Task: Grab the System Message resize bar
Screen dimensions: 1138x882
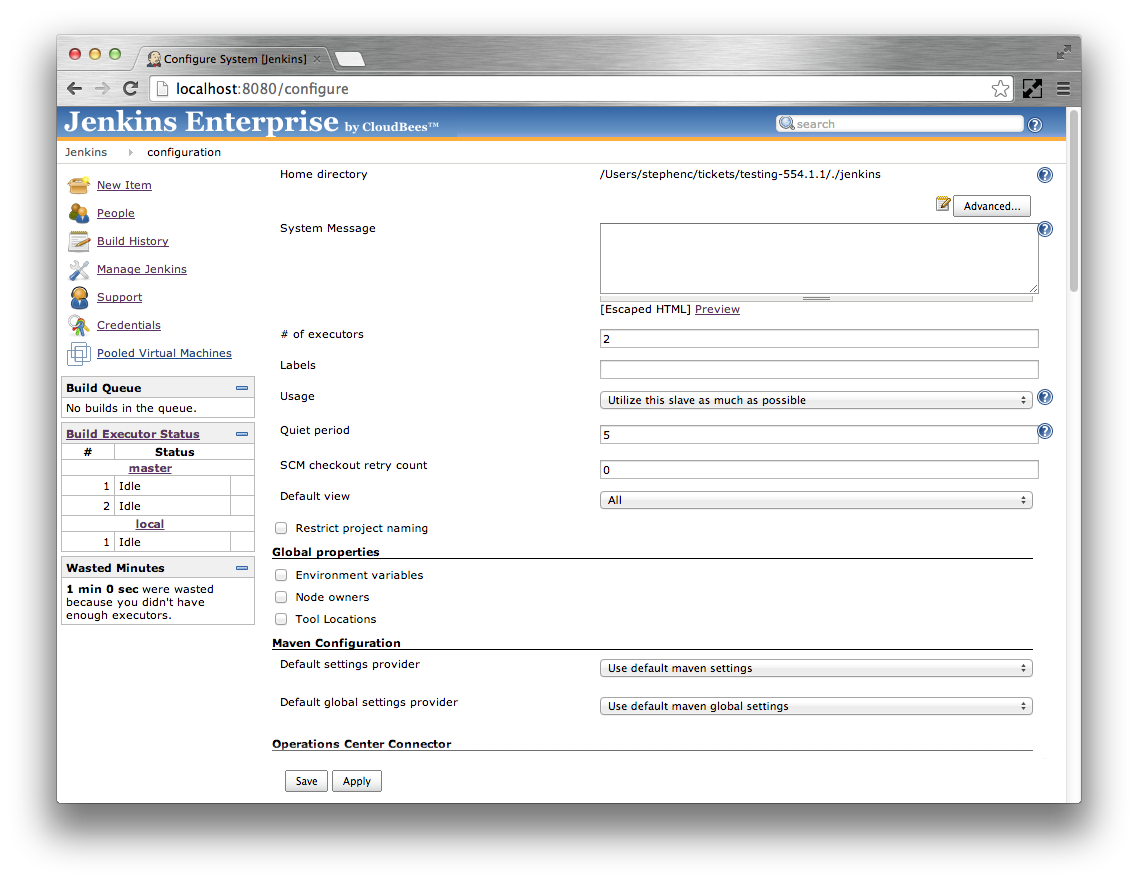Action: [x=816, y=298]
